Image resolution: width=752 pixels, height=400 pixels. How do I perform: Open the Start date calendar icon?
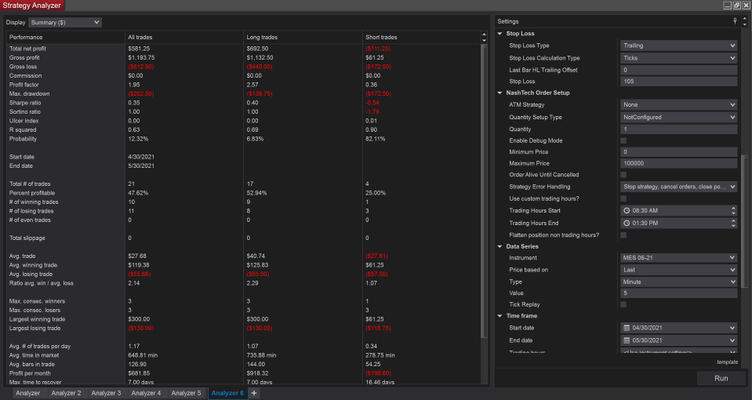pos(626,327)
